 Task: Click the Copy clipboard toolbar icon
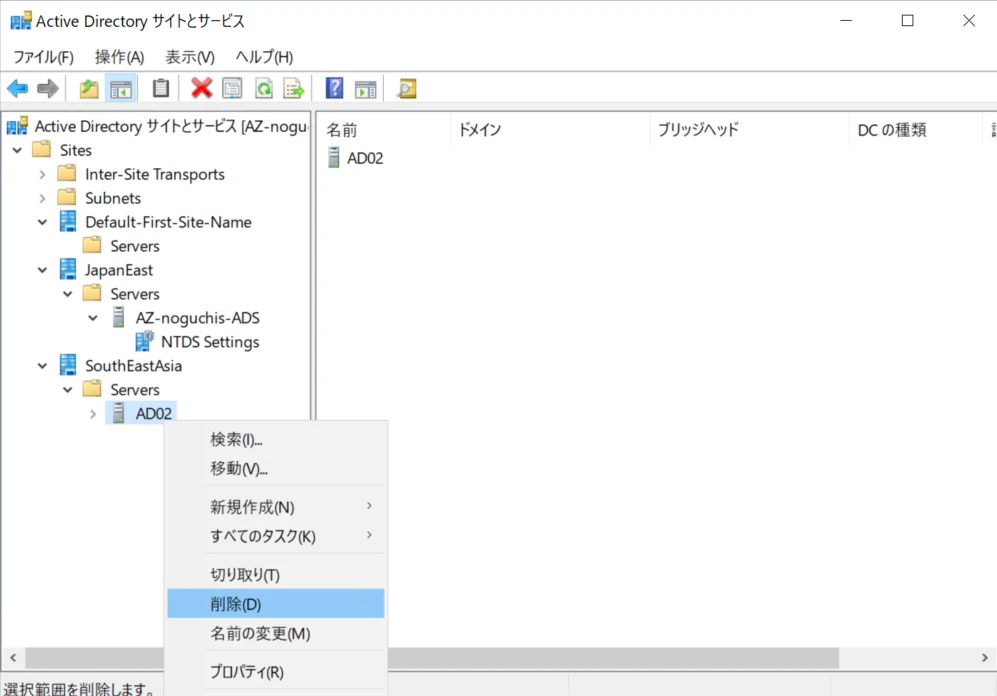161,88
